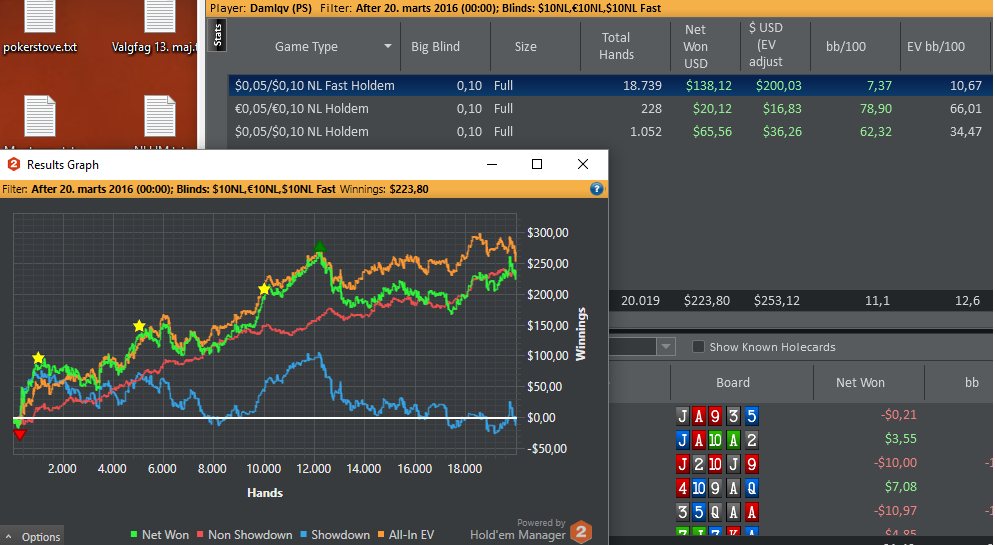The width and height of the screenshot is (995, 545).
Task: Click the red triangle low marker on graph
Action: (20, 434)
